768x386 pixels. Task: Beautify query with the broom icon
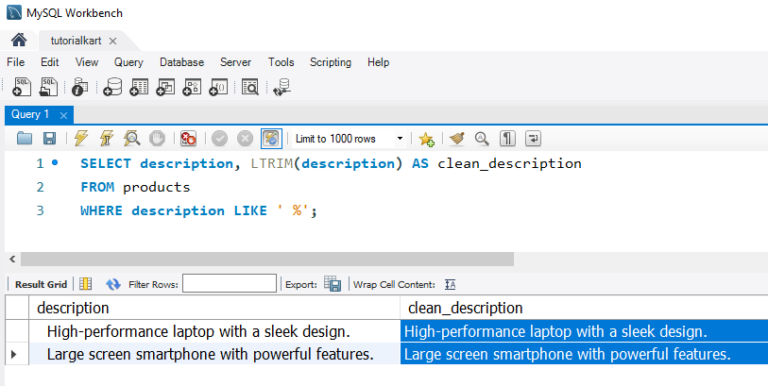tap(457, 139)
